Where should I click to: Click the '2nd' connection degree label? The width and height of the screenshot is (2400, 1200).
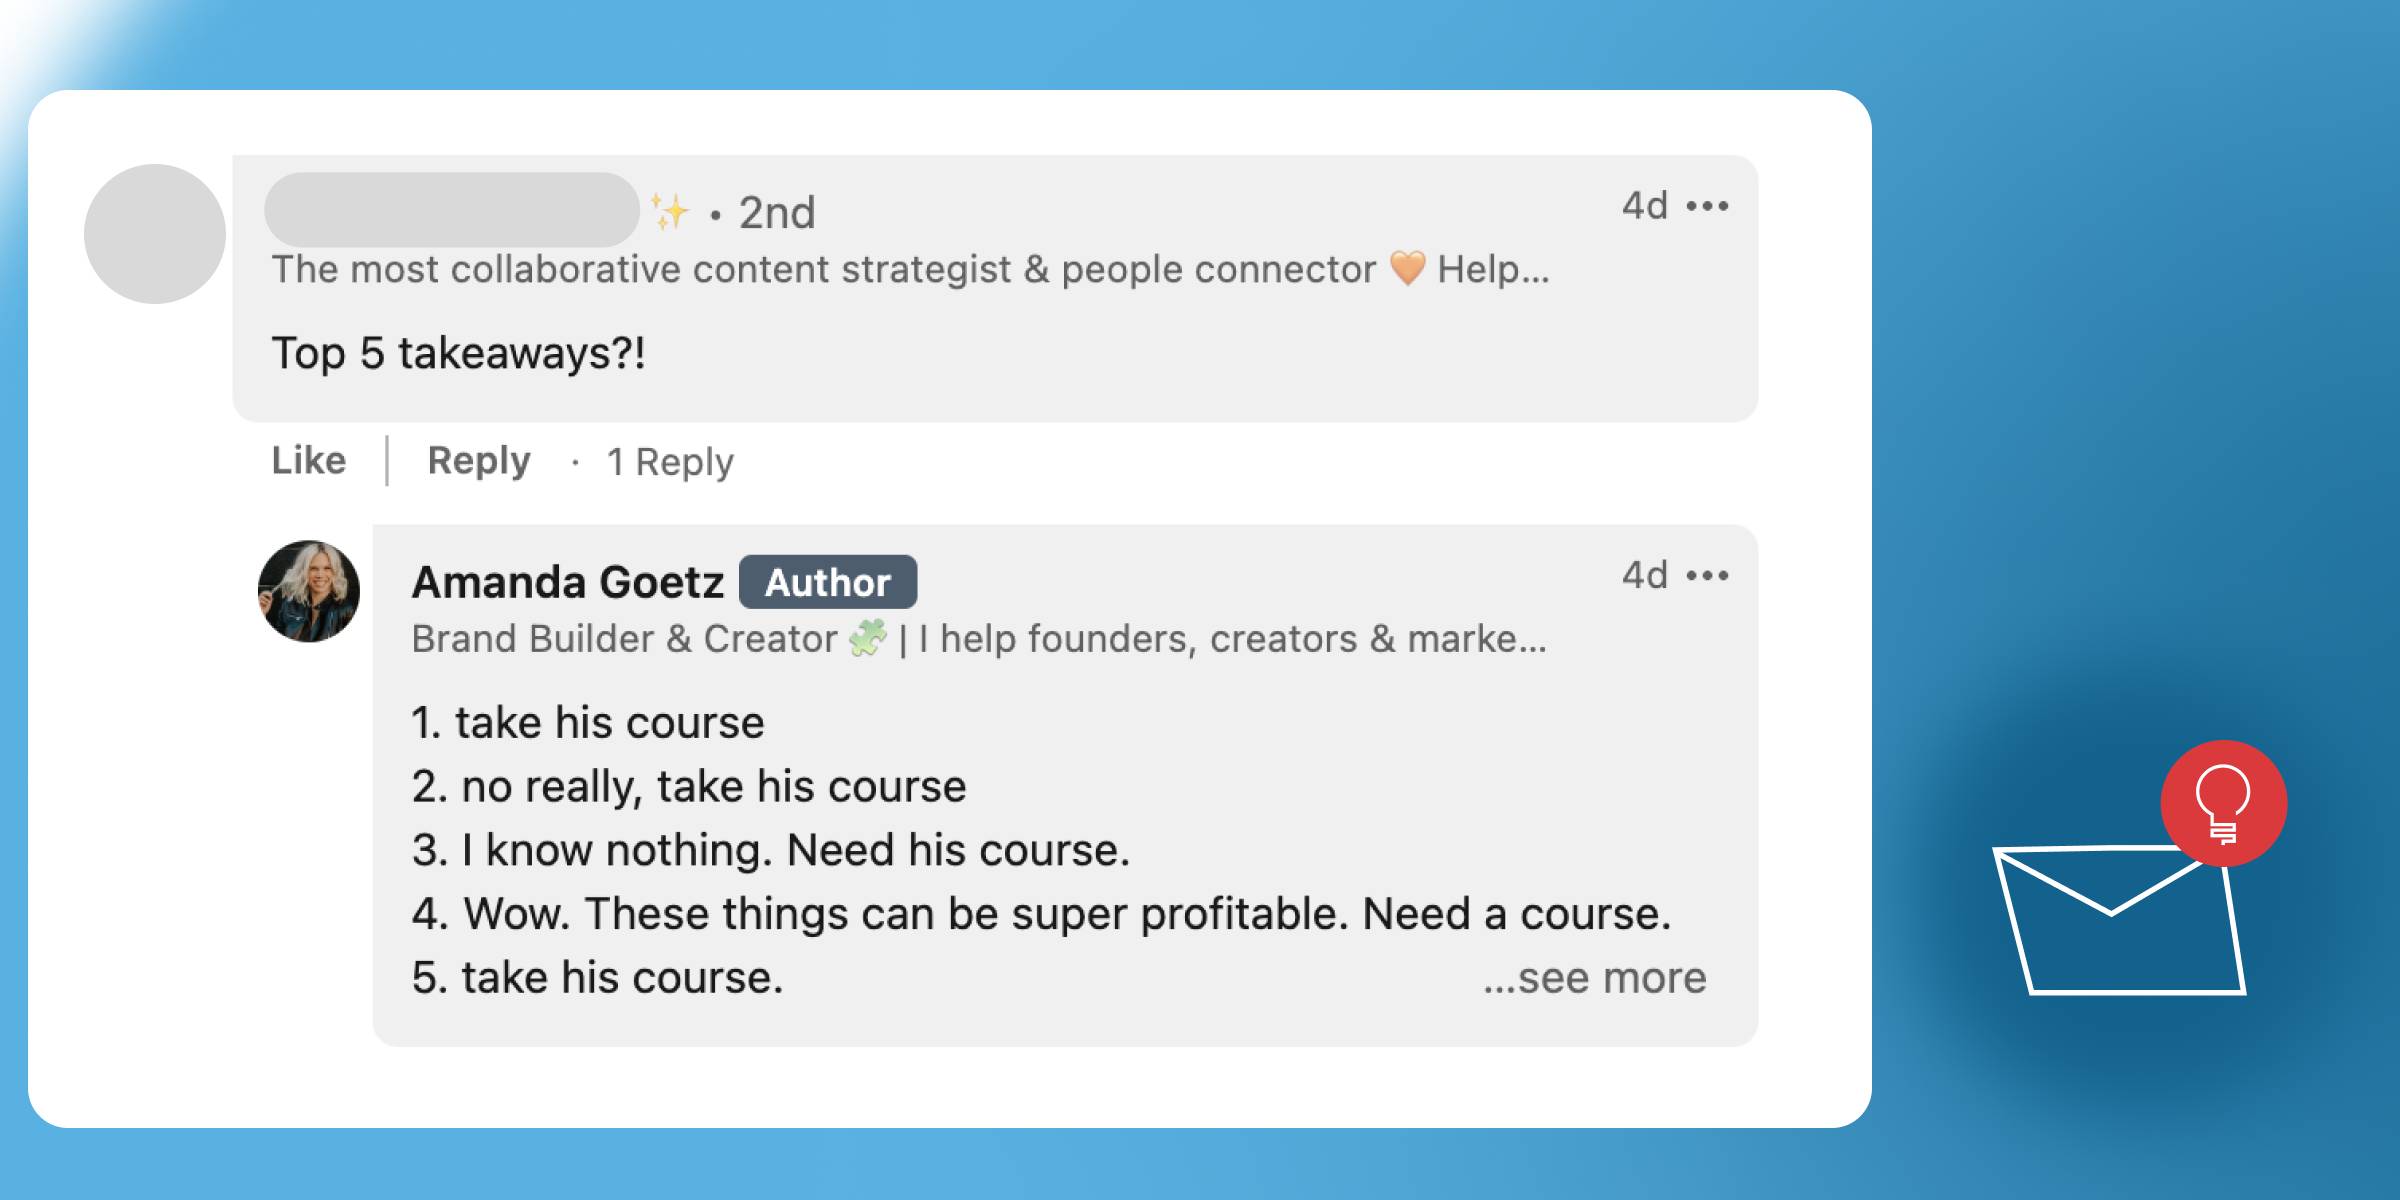click(777, 212)
